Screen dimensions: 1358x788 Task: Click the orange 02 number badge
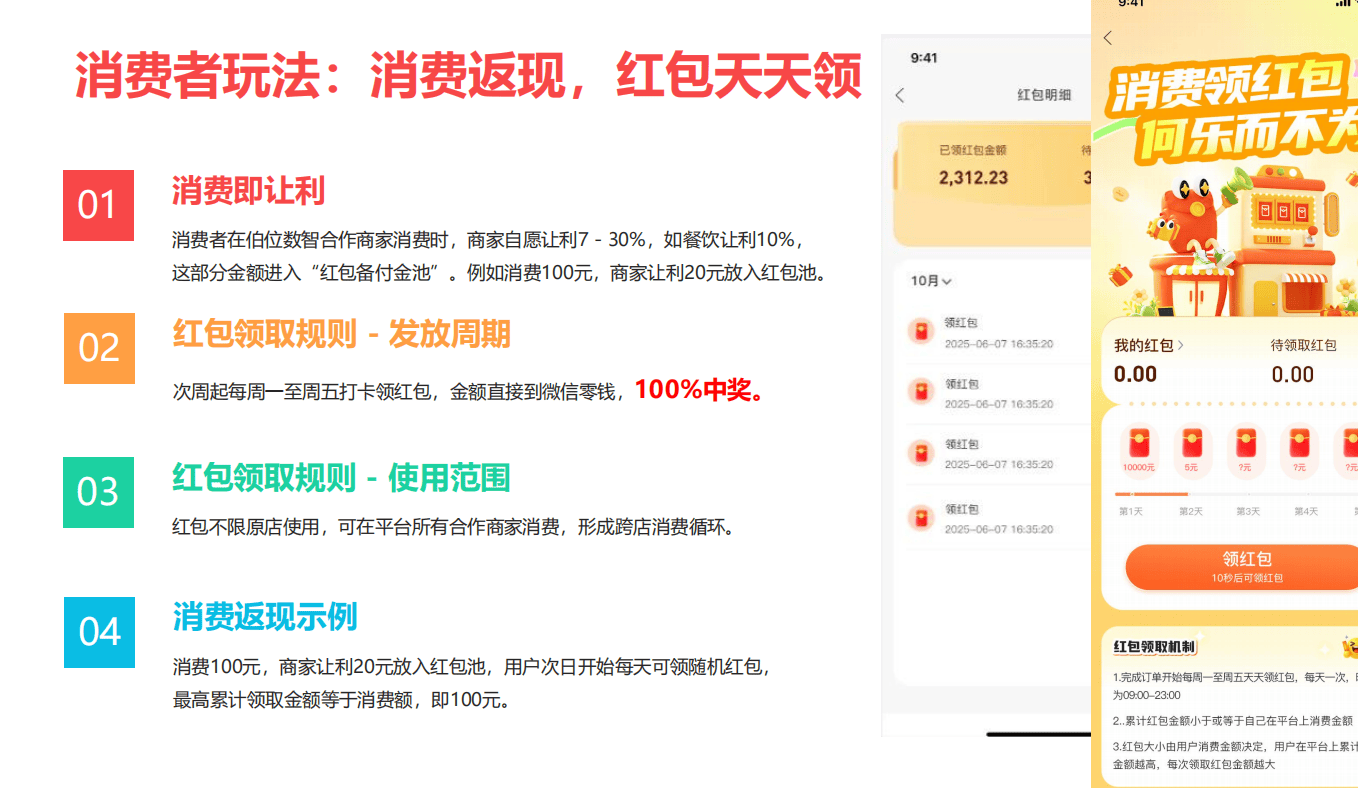coord(99,348)
